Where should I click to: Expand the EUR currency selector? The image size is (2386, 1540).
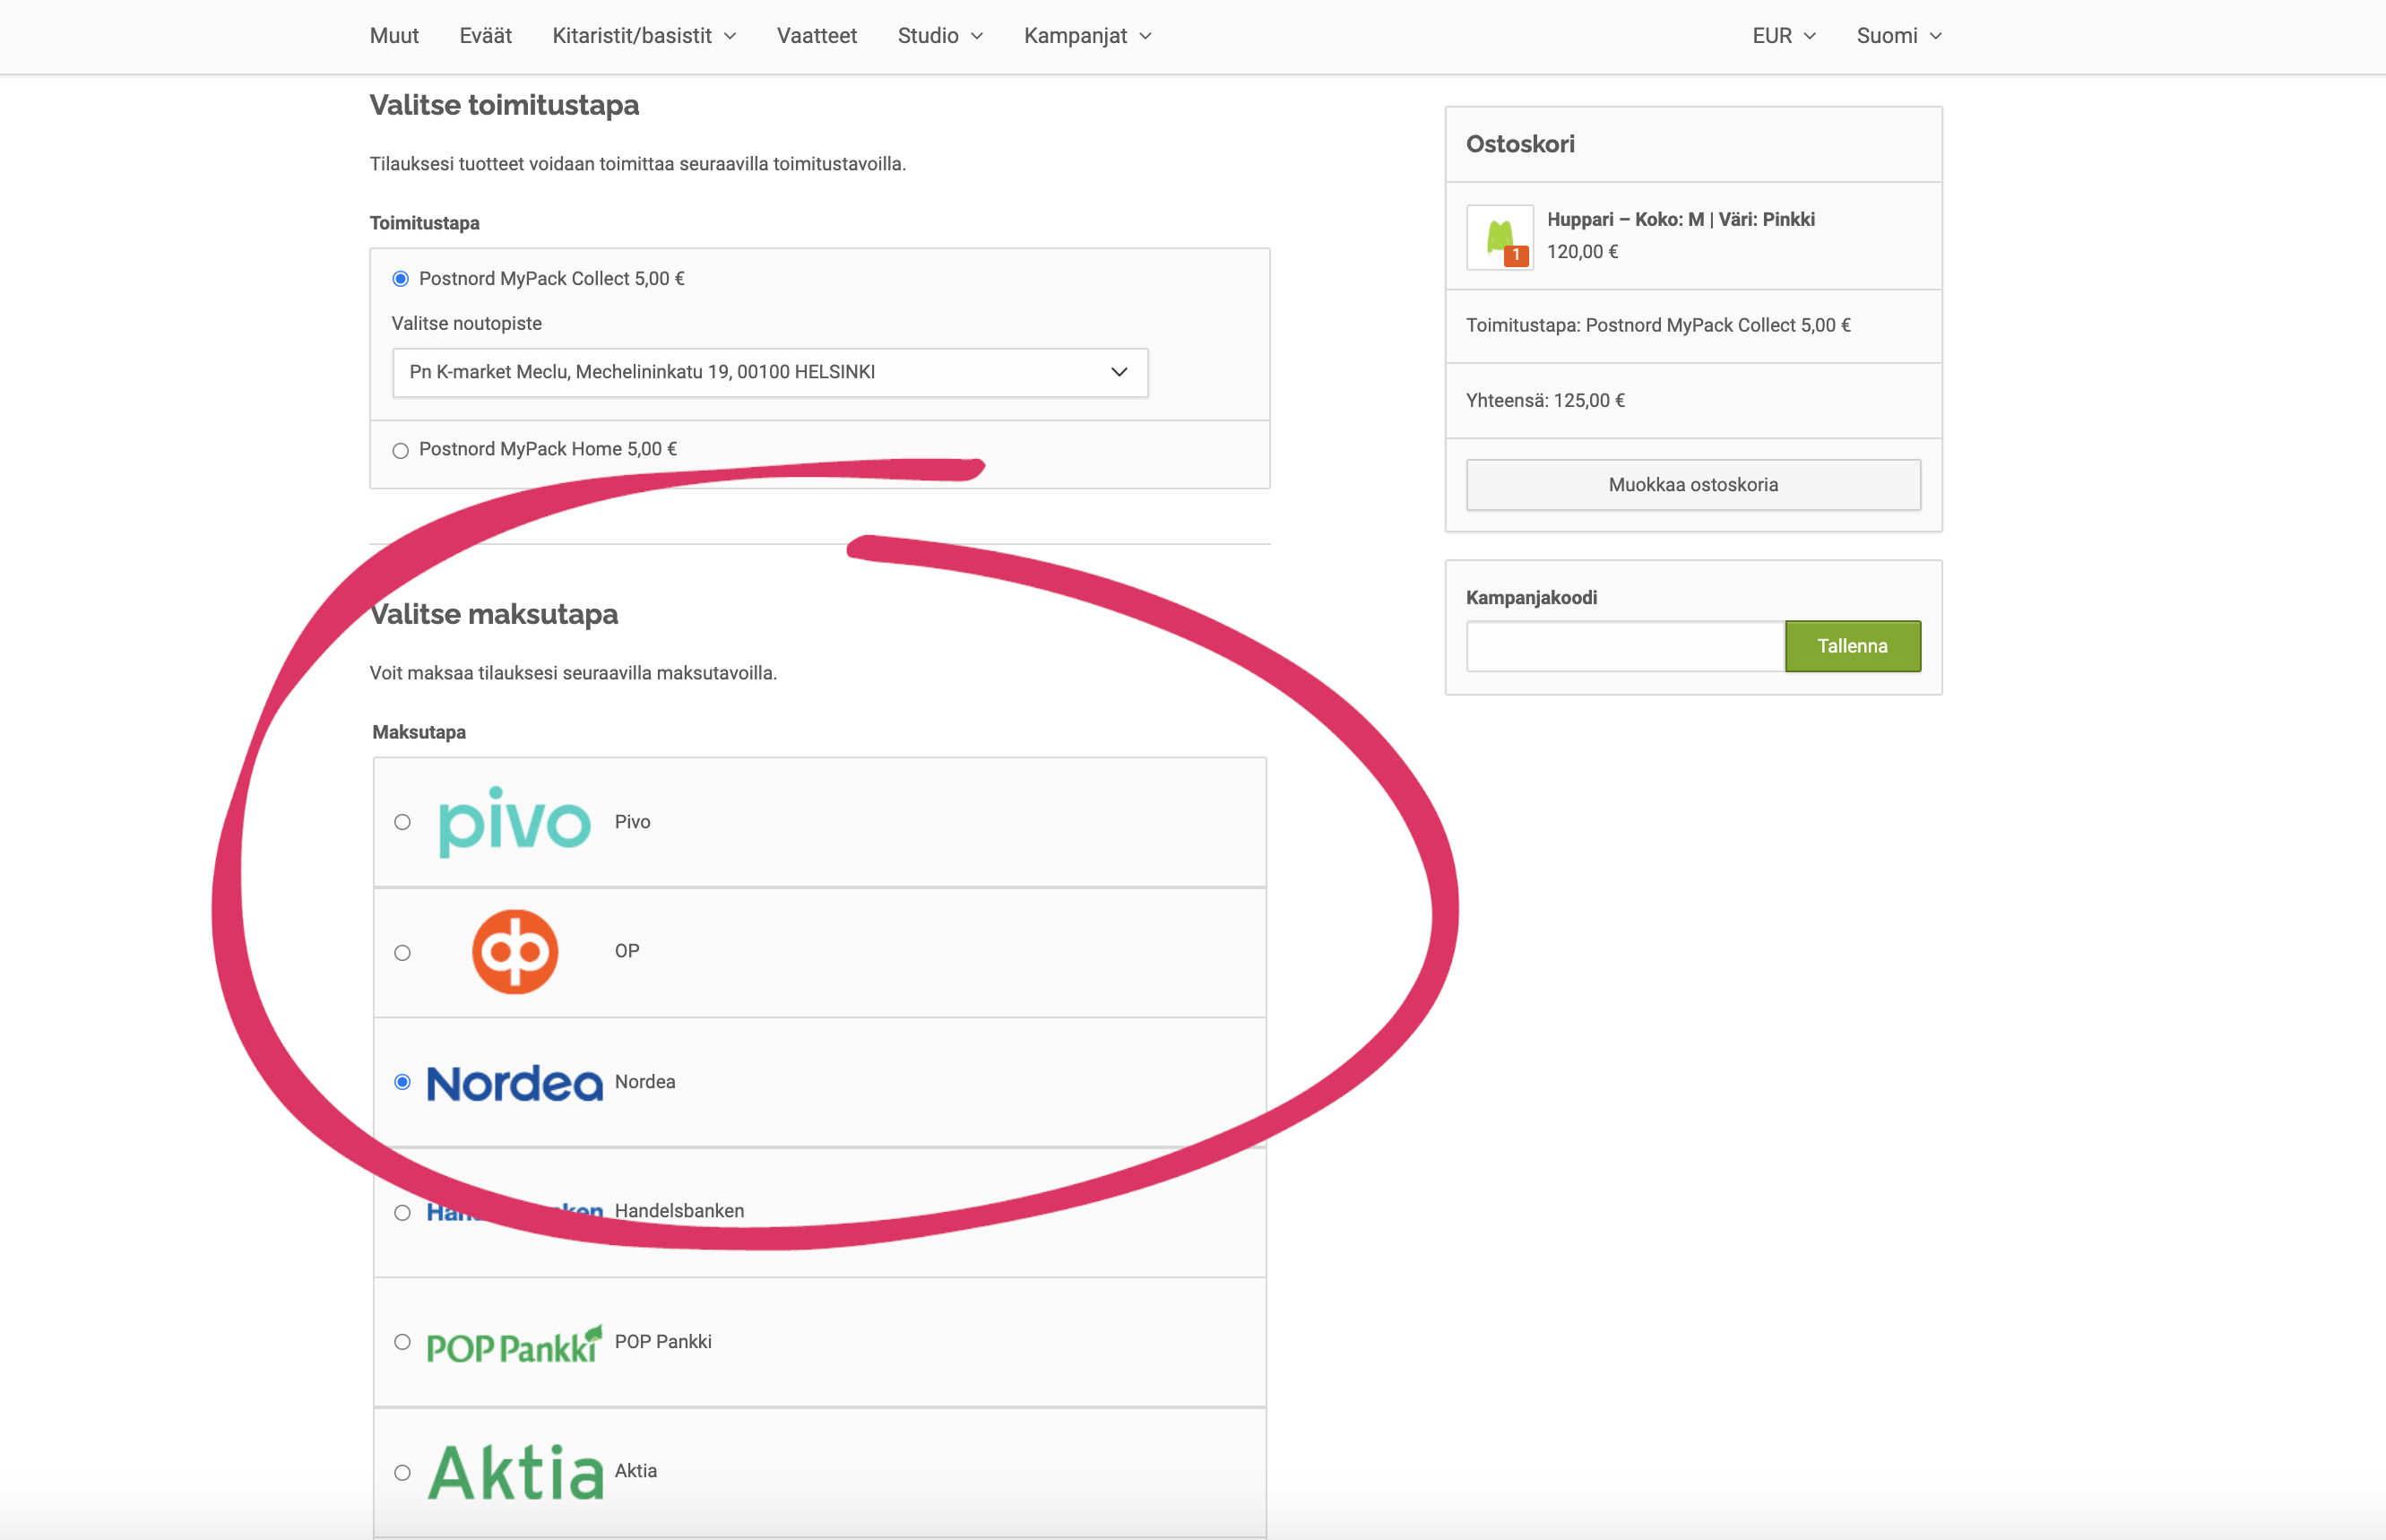(1783, 36)
